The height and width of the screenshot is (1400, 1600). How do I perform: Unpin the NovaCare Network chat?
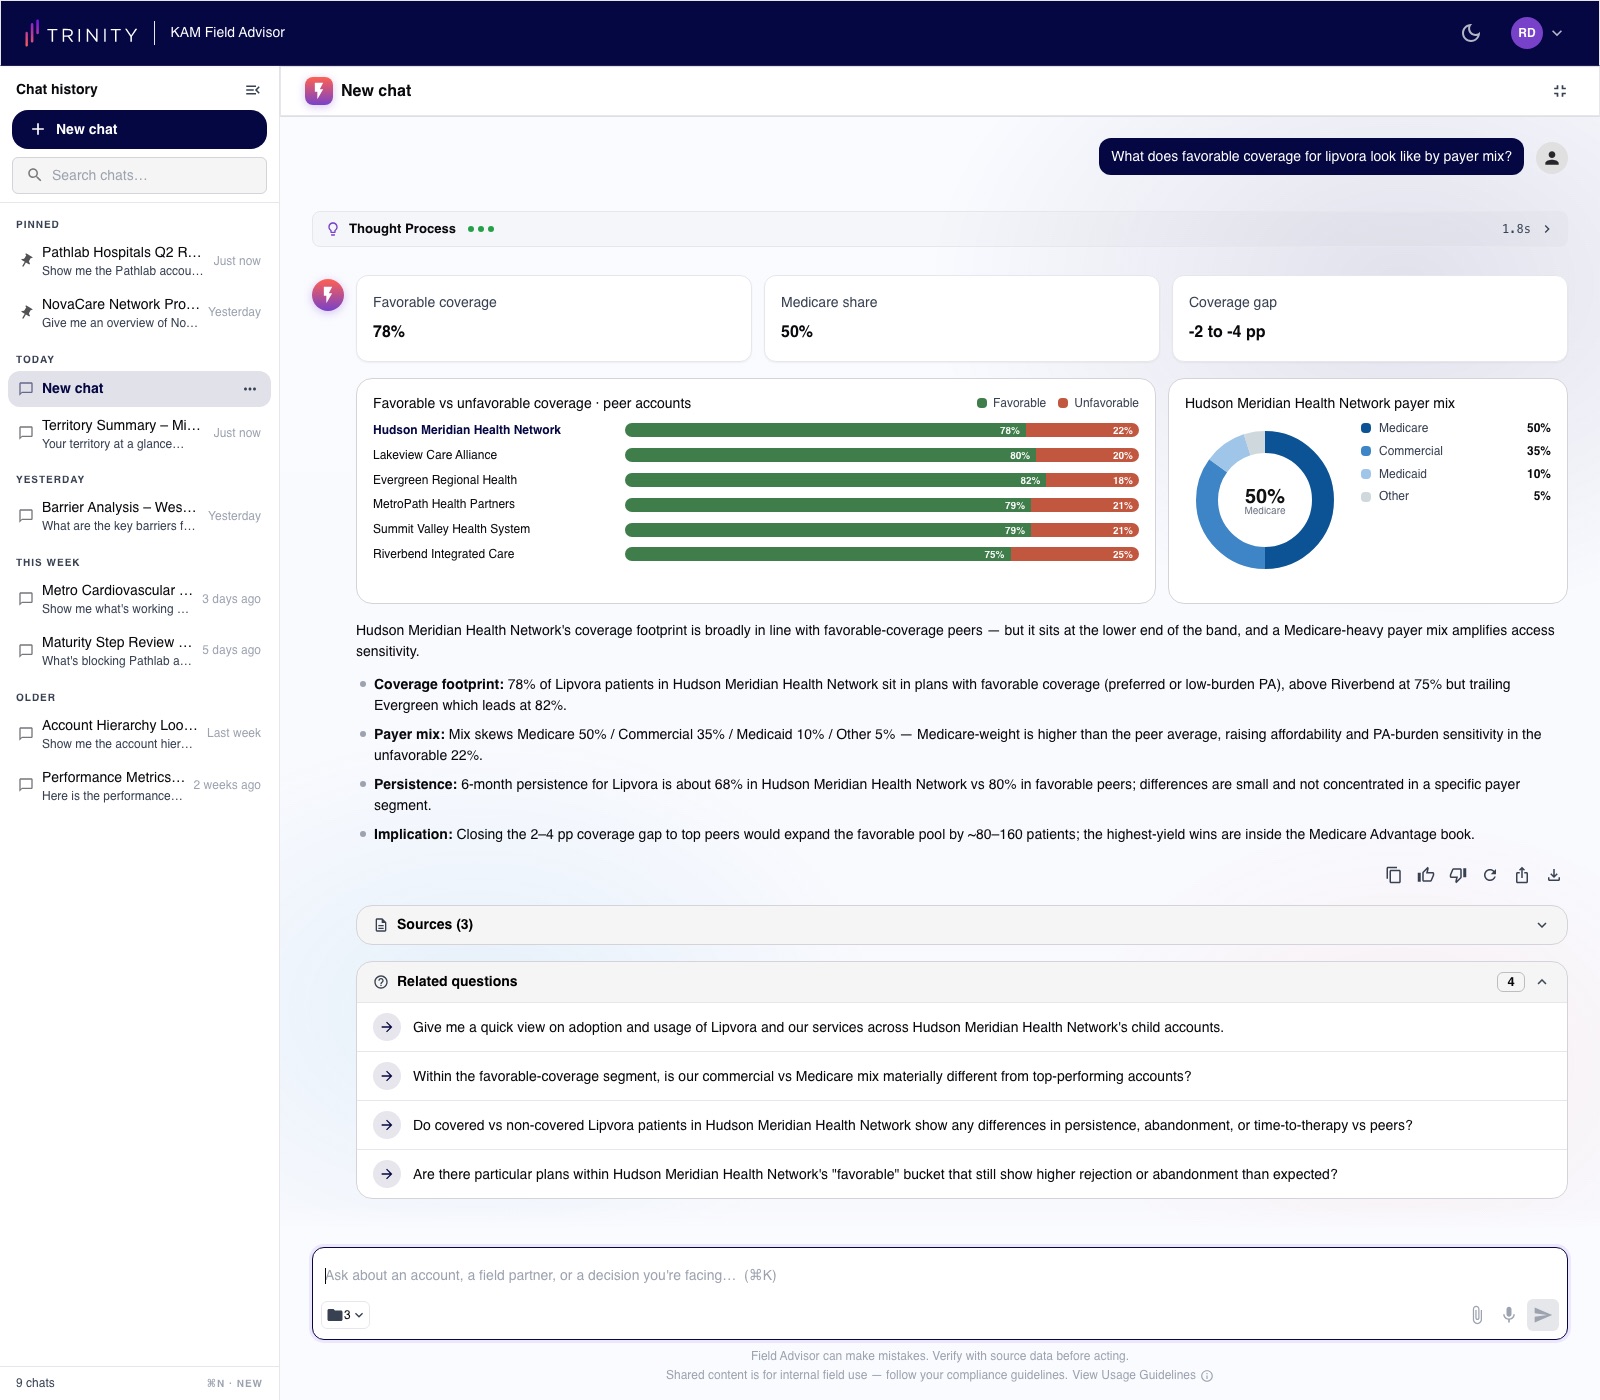click(27, 312)
